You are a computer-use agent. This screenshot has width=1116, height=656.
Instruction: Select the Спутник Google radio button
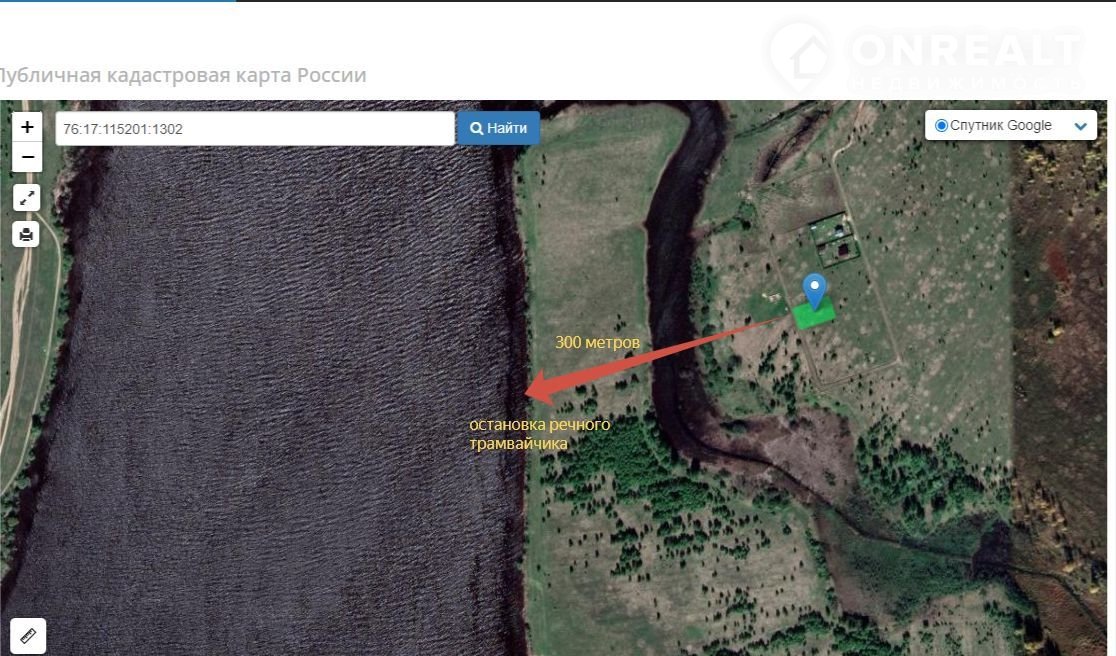coord(941,126)
